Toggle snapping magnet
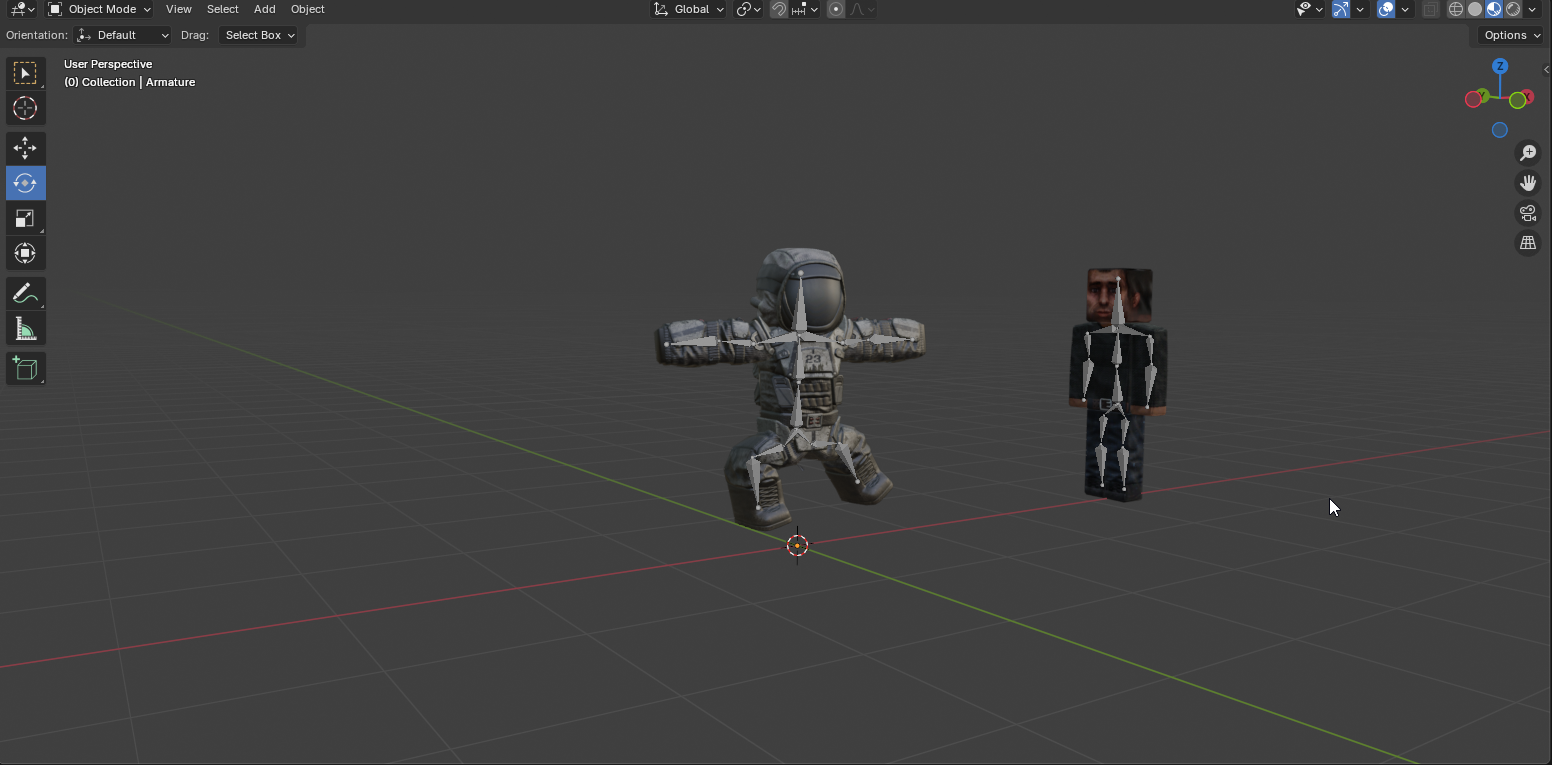The image size is (1552, 765). (779, 9)
